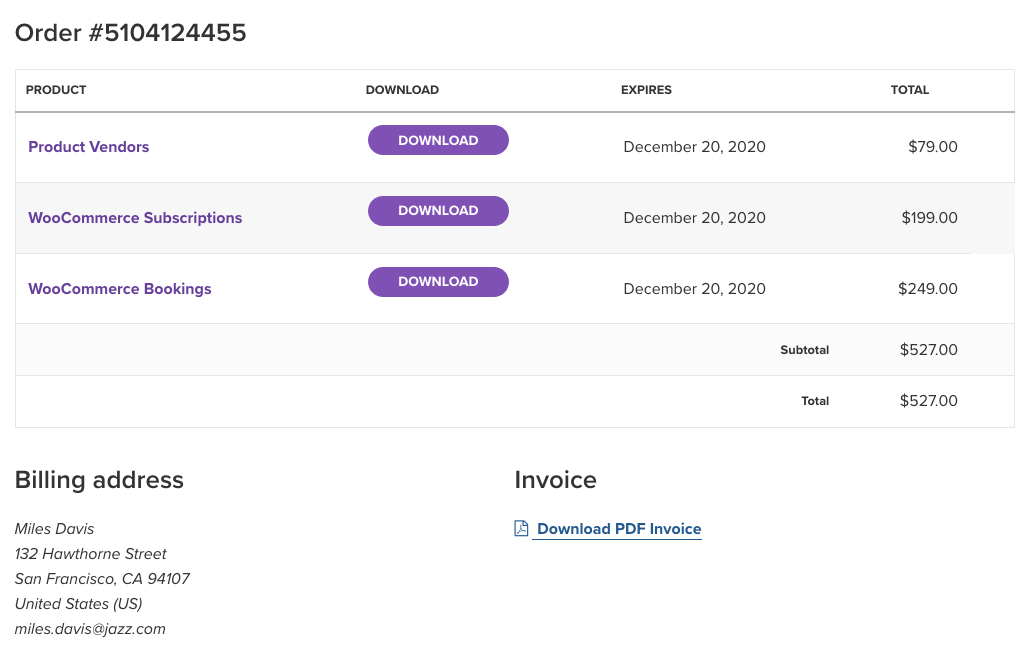Select the PRODUCT column header

[56, 90]
